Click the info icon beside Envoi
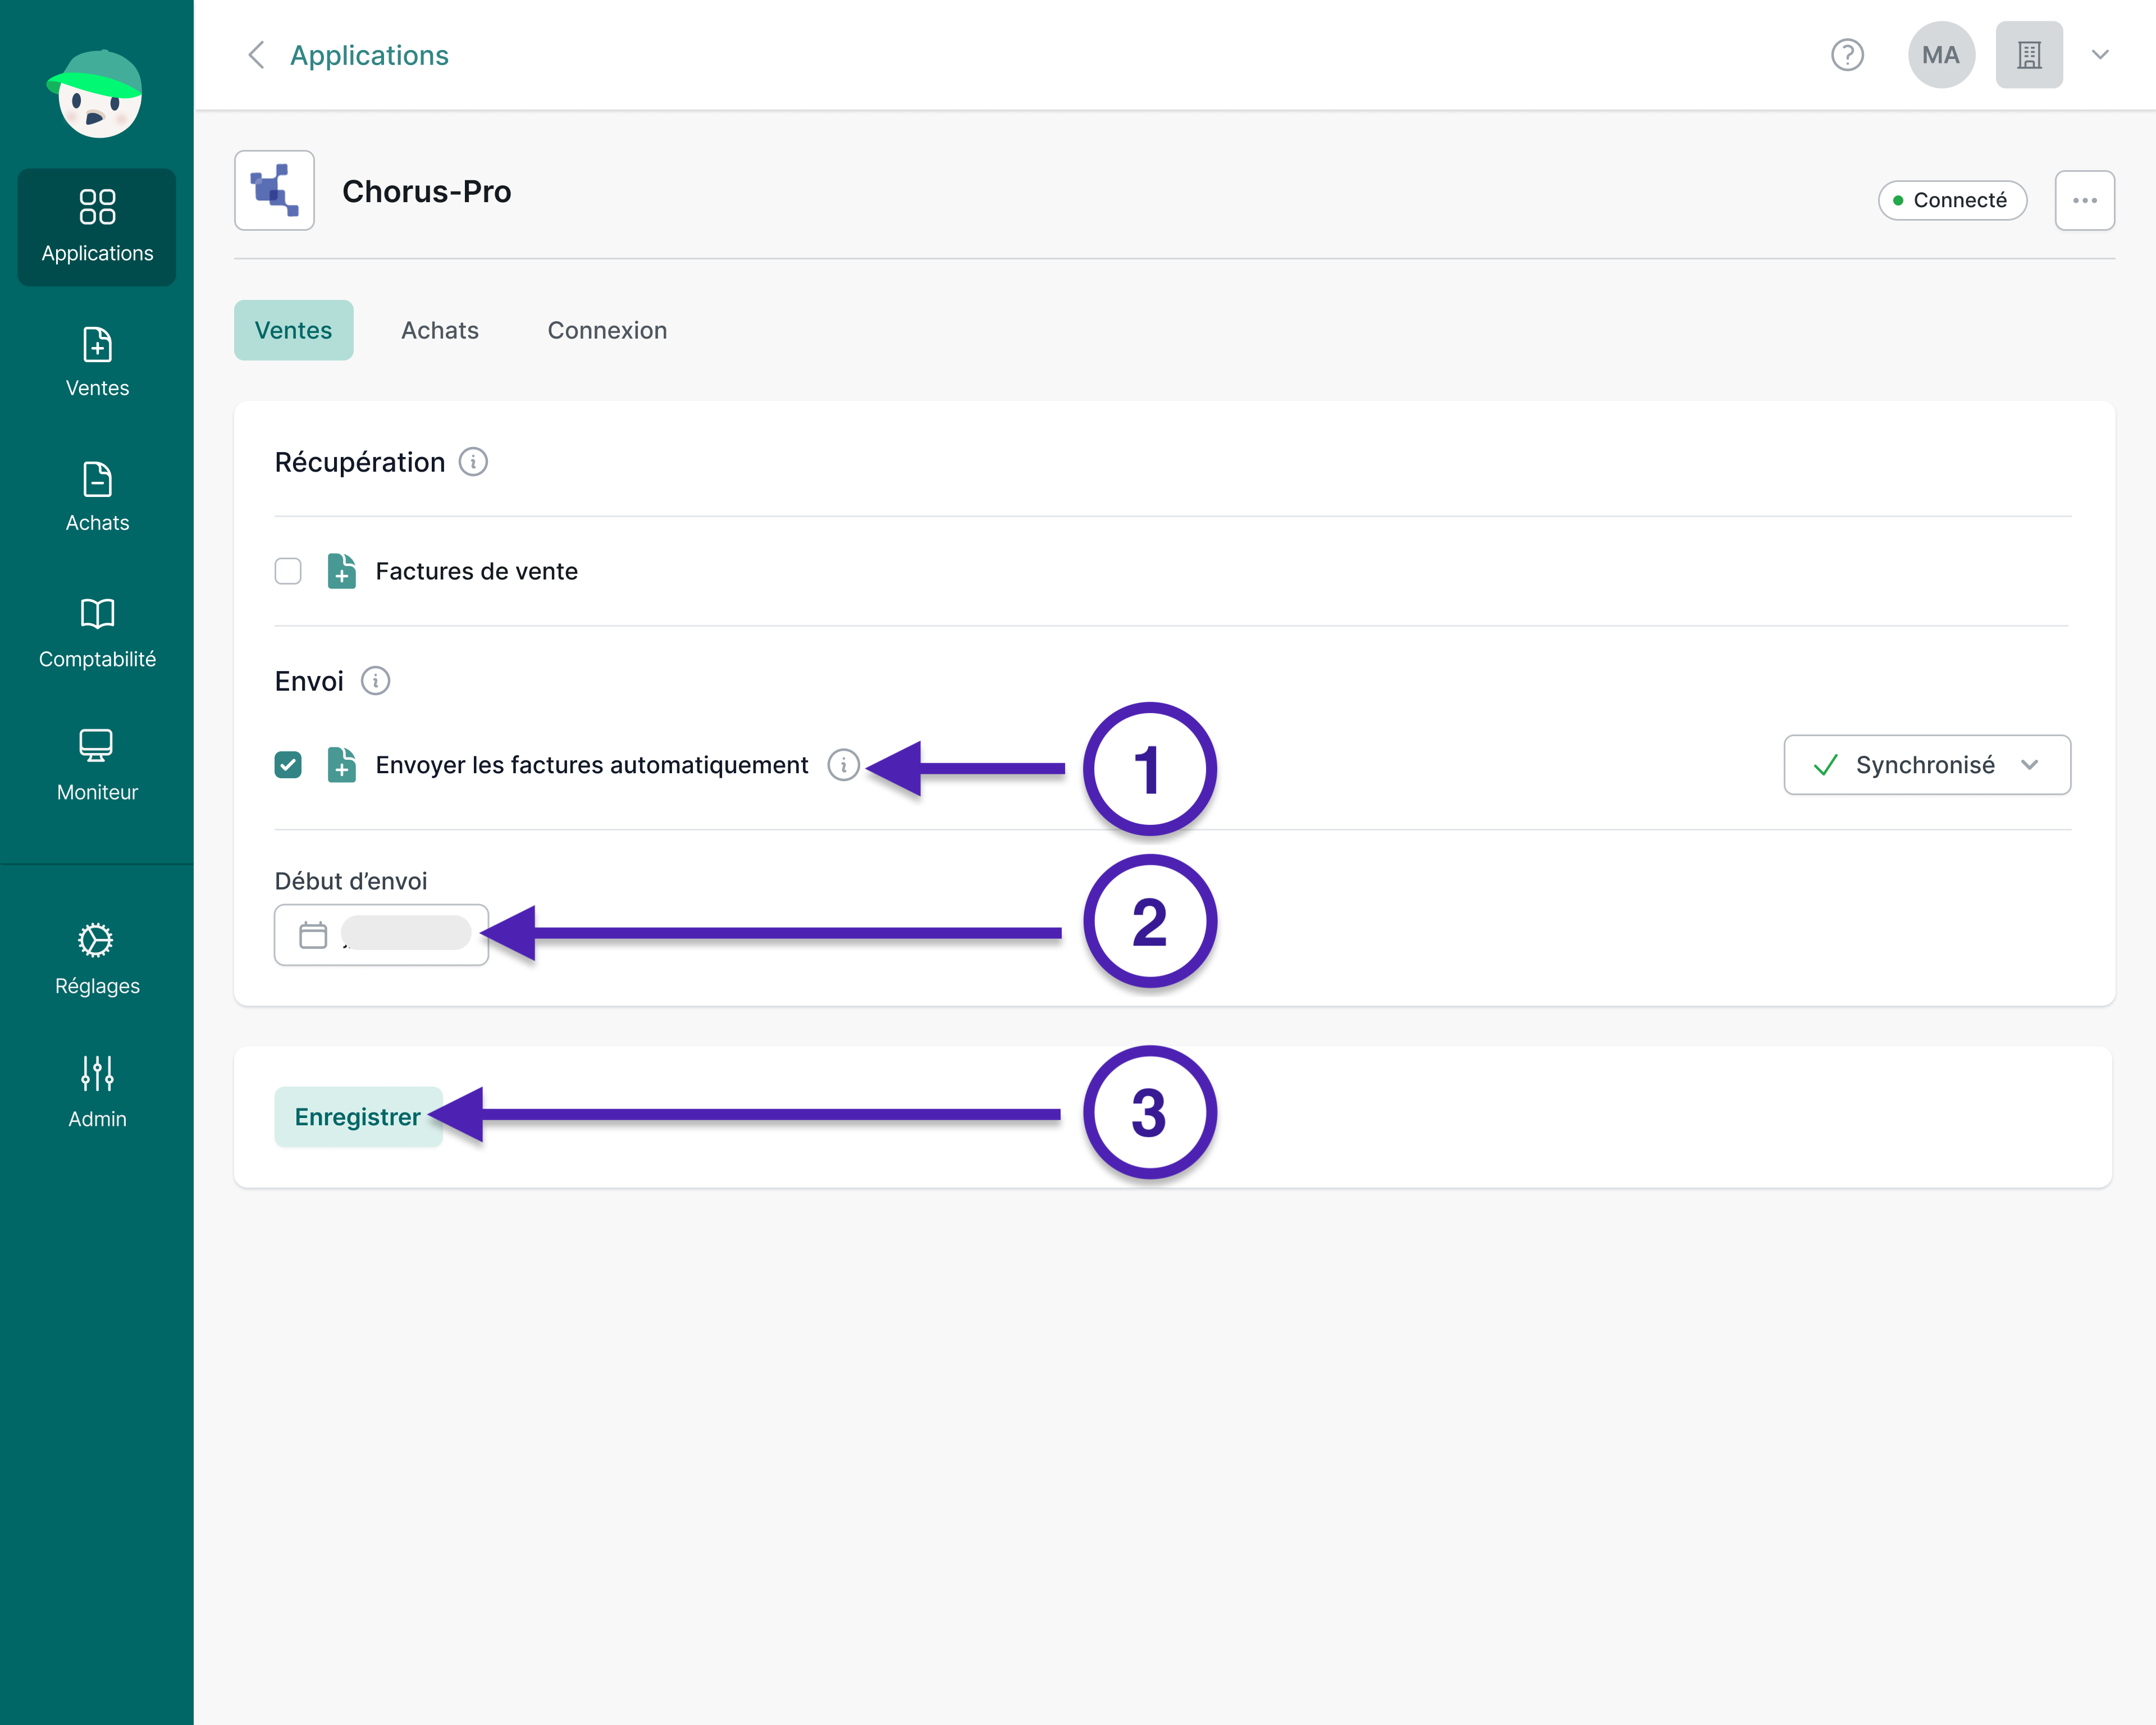This screenshot has height=1725, width=2156. pyautogui.click(x=375, y=681)
